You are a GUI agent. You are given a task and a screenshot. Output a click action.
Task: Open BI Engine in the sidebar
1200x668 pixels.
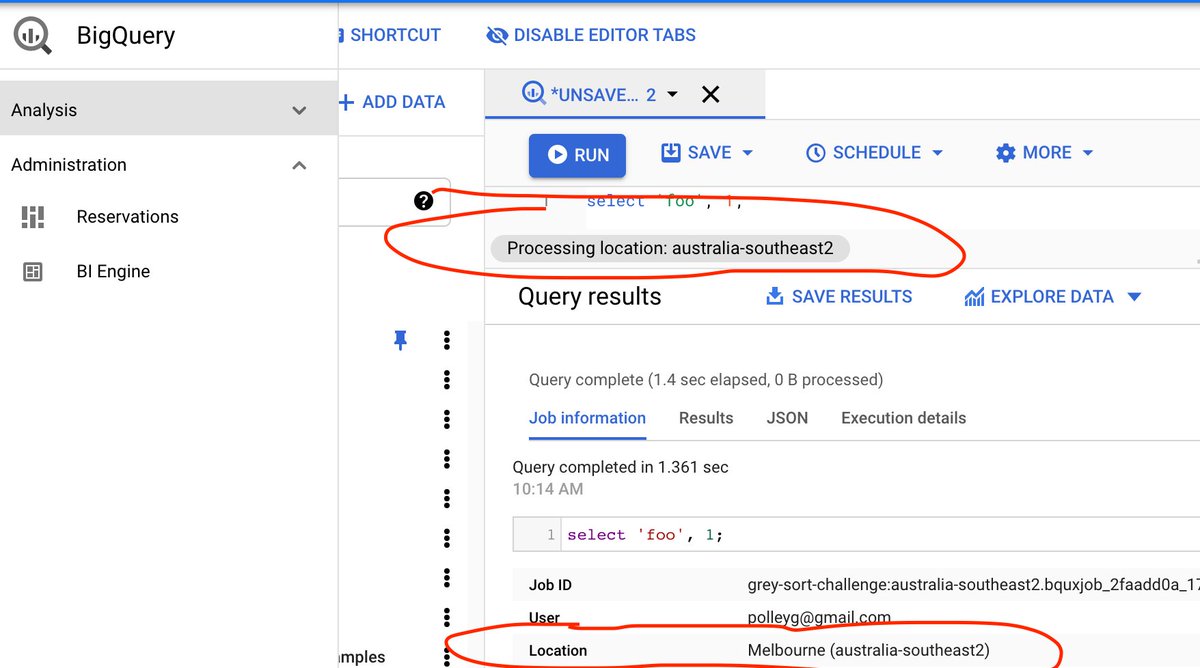pos(113,272)
